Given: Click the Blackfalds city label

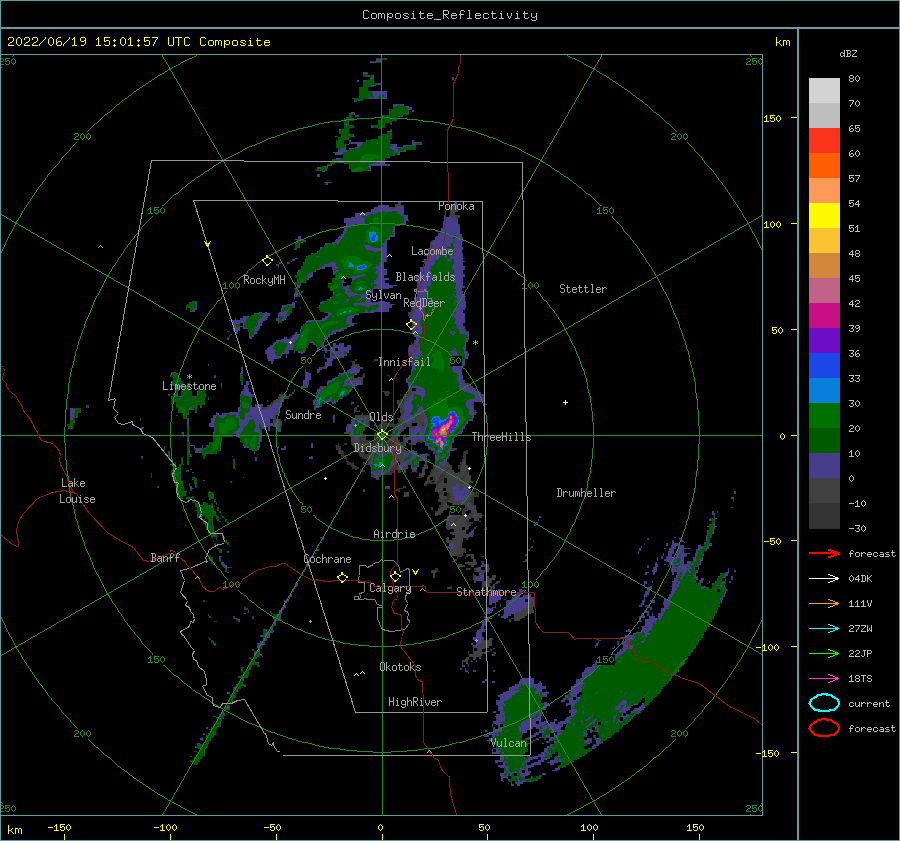Looking at the screenshot, I should click(x=425, y=277).
